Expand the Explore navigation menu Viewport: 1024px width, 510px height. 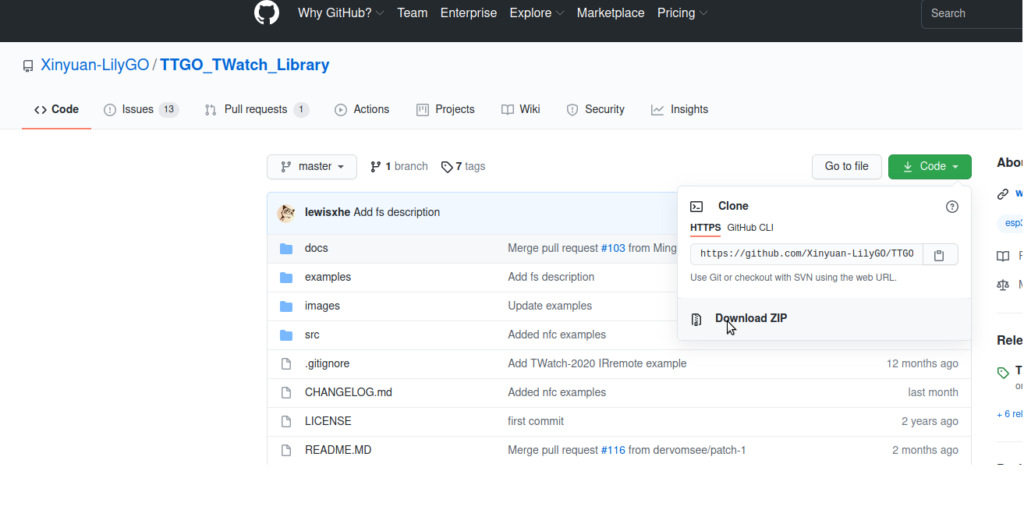(x=536, y=13)
